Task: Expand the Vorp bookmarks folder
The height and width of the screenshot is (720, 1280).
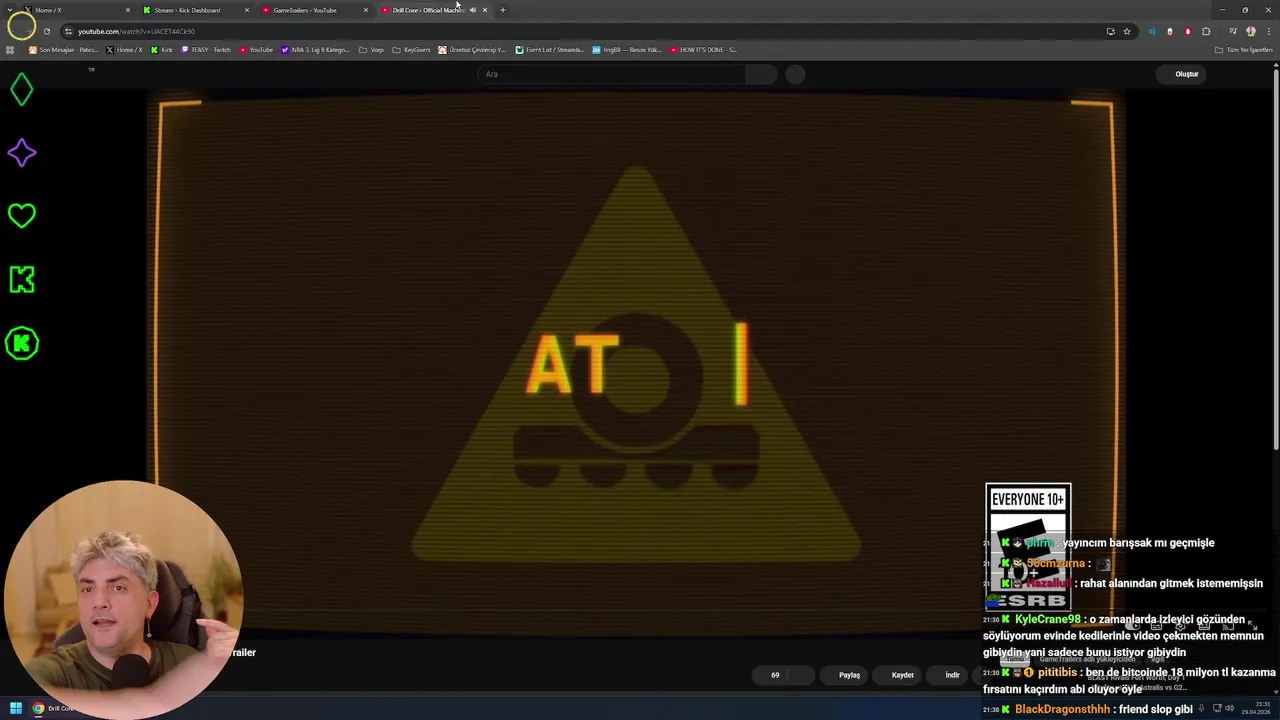Action: click(x=371, y=49)
